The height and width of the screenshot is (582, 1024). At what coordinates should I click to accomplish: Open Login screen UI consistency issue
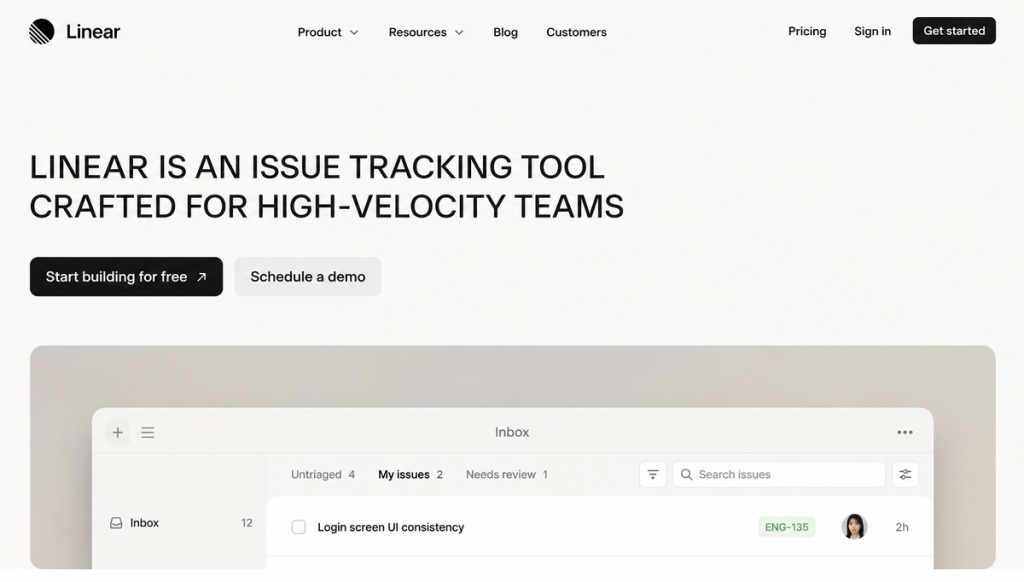pos(391,527)
